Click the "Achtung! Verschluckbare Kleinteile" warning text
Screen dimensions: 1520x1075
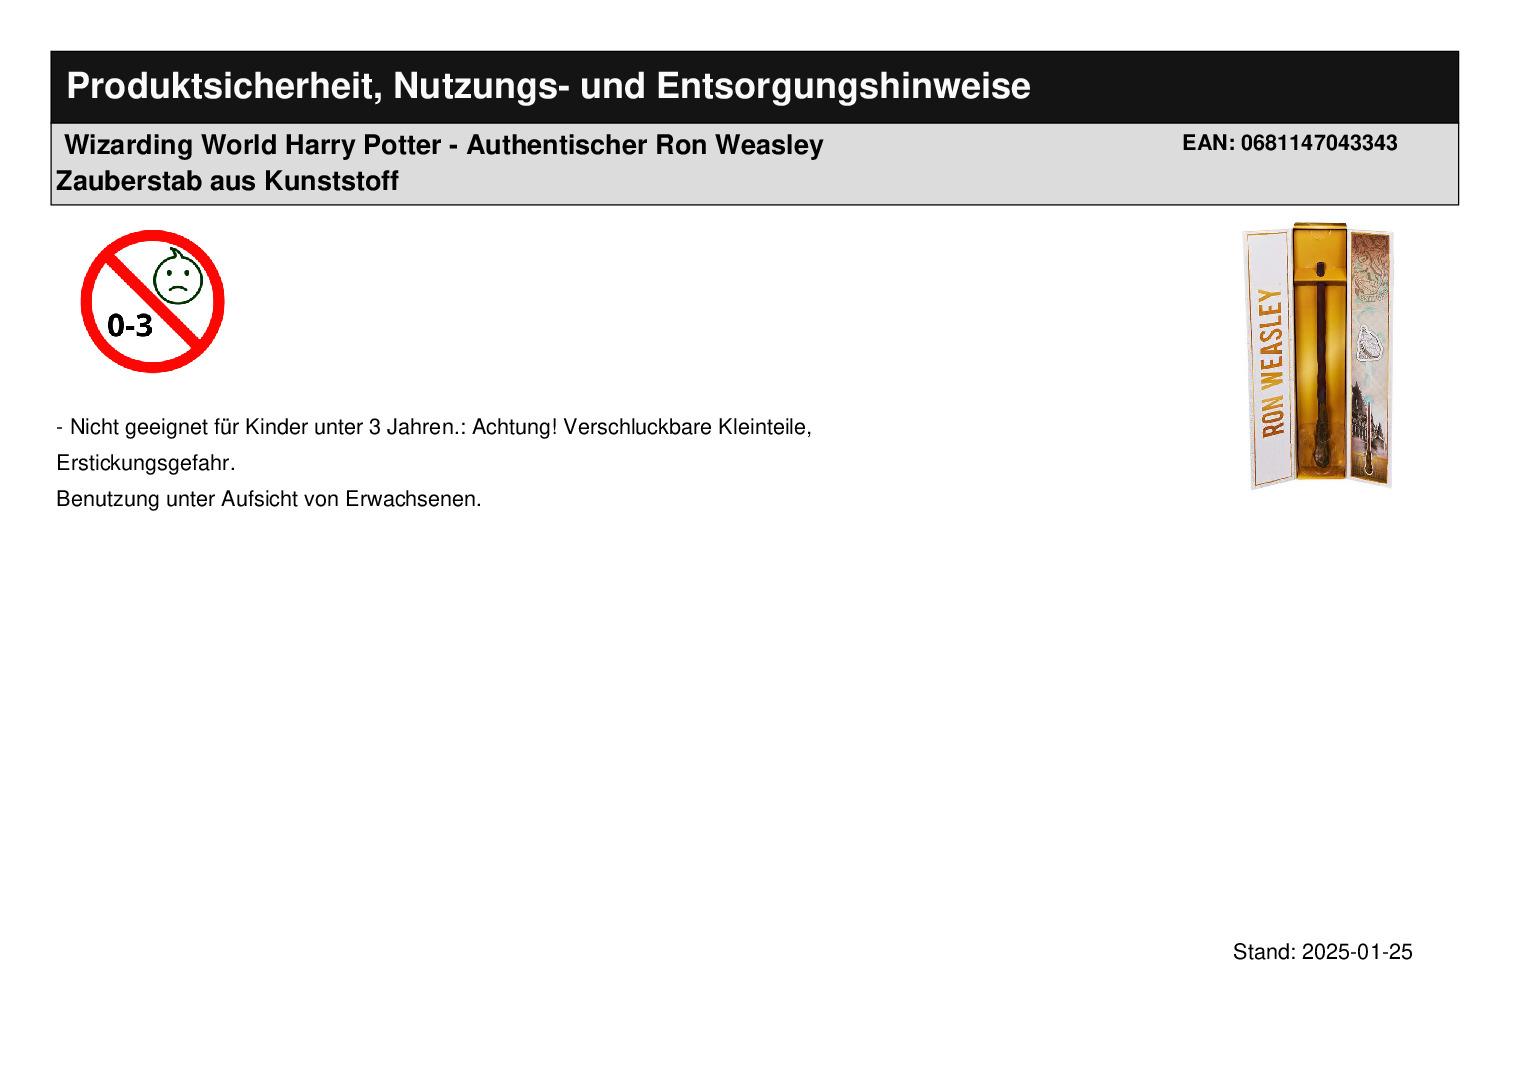click(x=641, y=427)
